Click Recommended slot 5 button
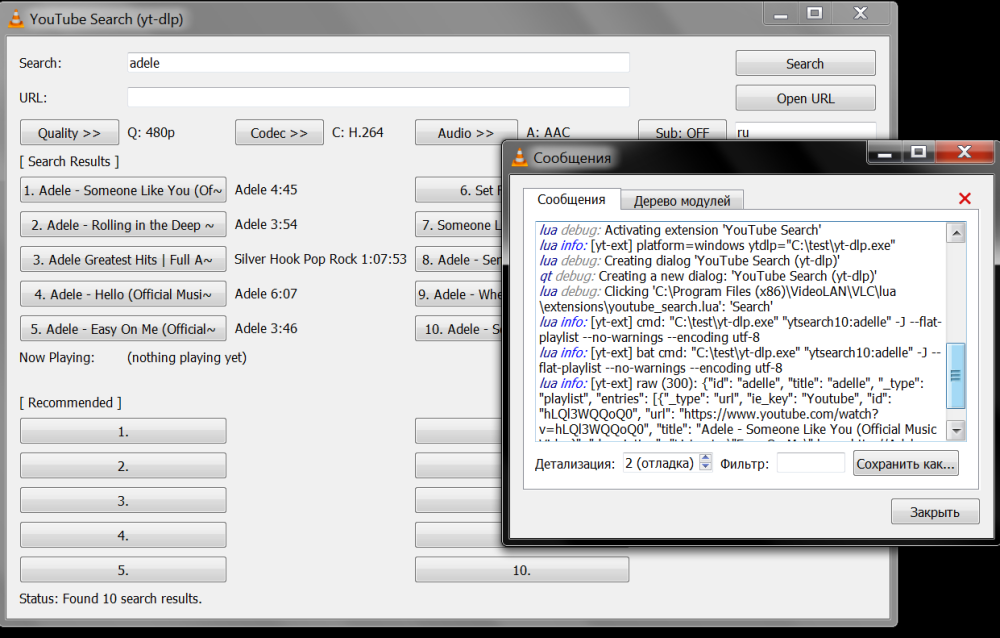This screenshot has height=638, width=1000. click(x=123, y=570)
